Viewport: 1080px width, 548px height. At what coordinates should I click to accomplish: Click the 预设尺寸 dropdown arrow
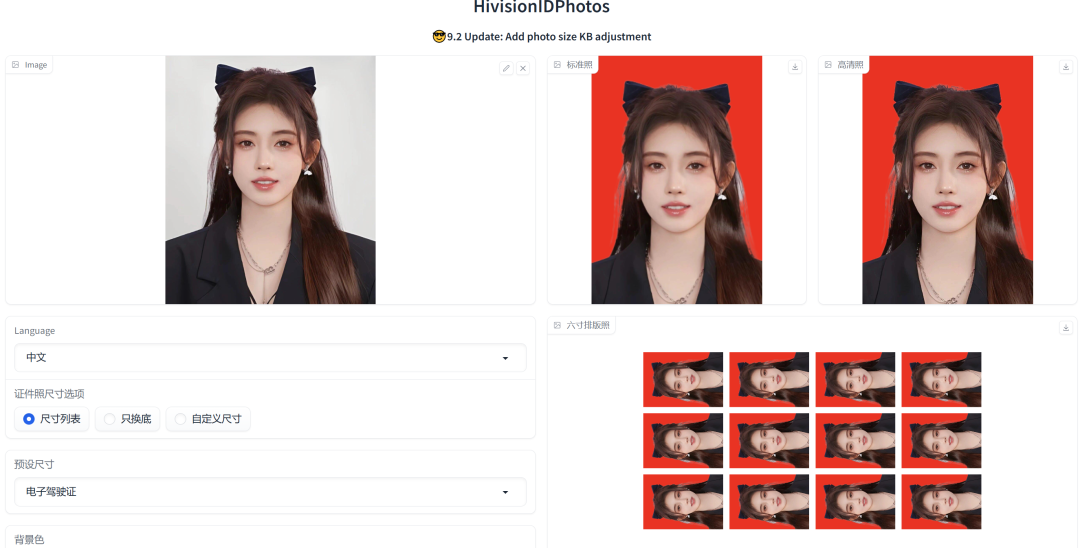(x=506, y=492)
